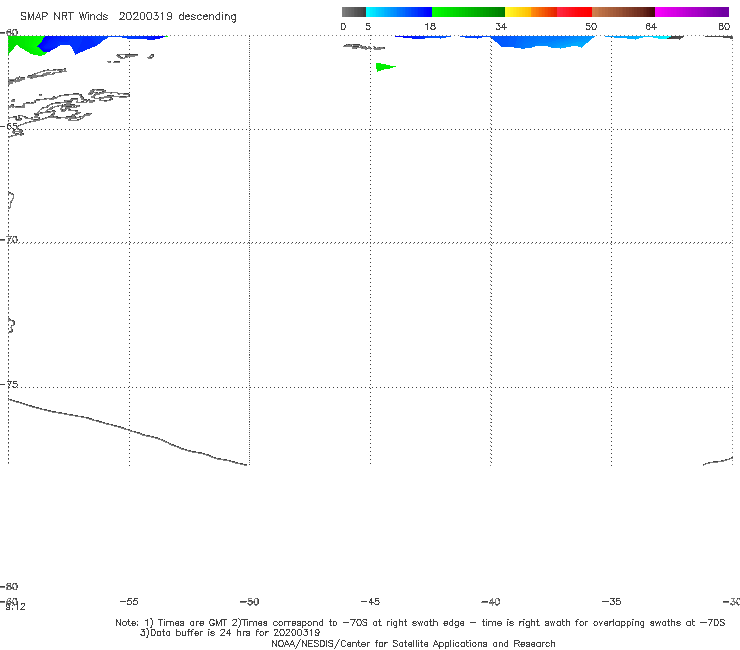
Task: Click the longitude label -40
Action: 490,602
